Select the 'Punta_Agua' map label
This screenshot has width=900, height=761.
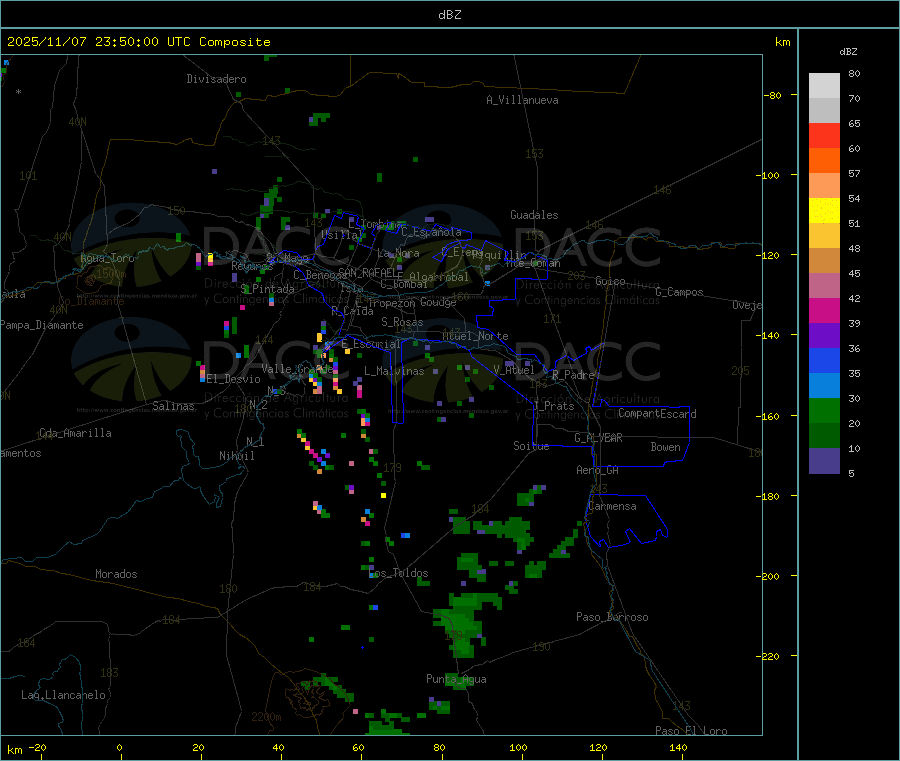coord(456,679)
